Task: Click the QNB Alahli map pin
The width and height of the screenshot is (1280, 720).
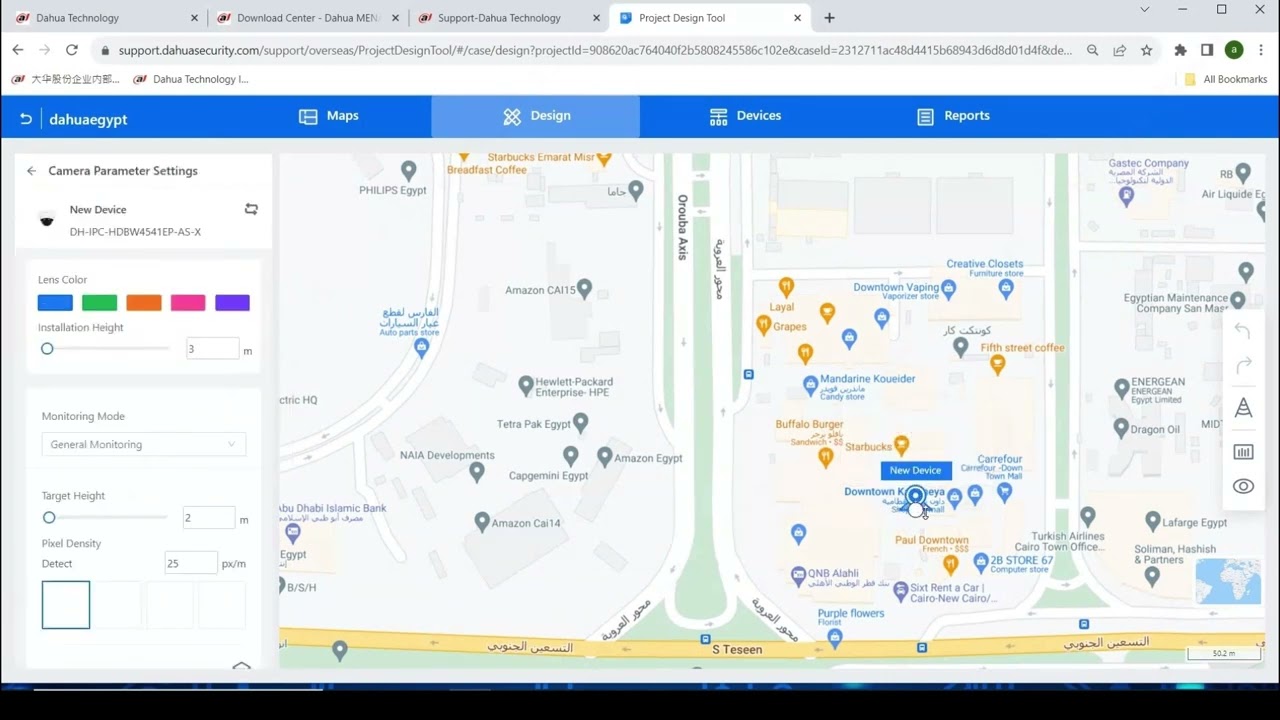Action: [x=798, y=575]
